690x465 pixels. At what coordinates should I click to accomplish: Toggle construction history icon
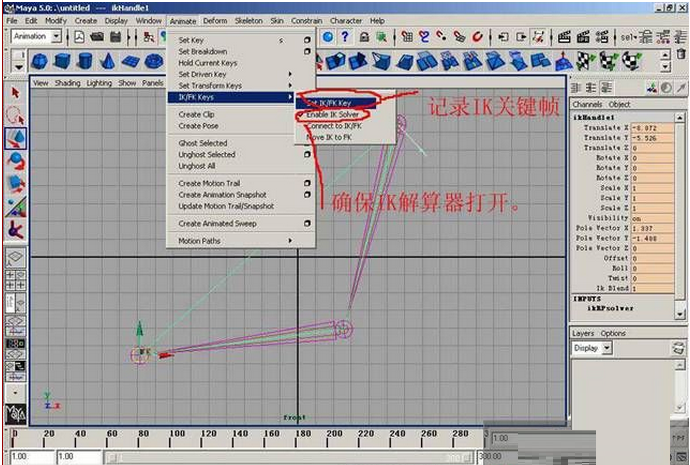pos(539,37)
